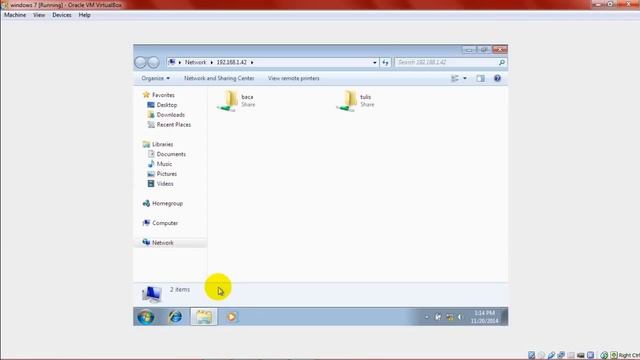Click View remote printers
This screenshot has height=360, width=640.
click(293, 78)
